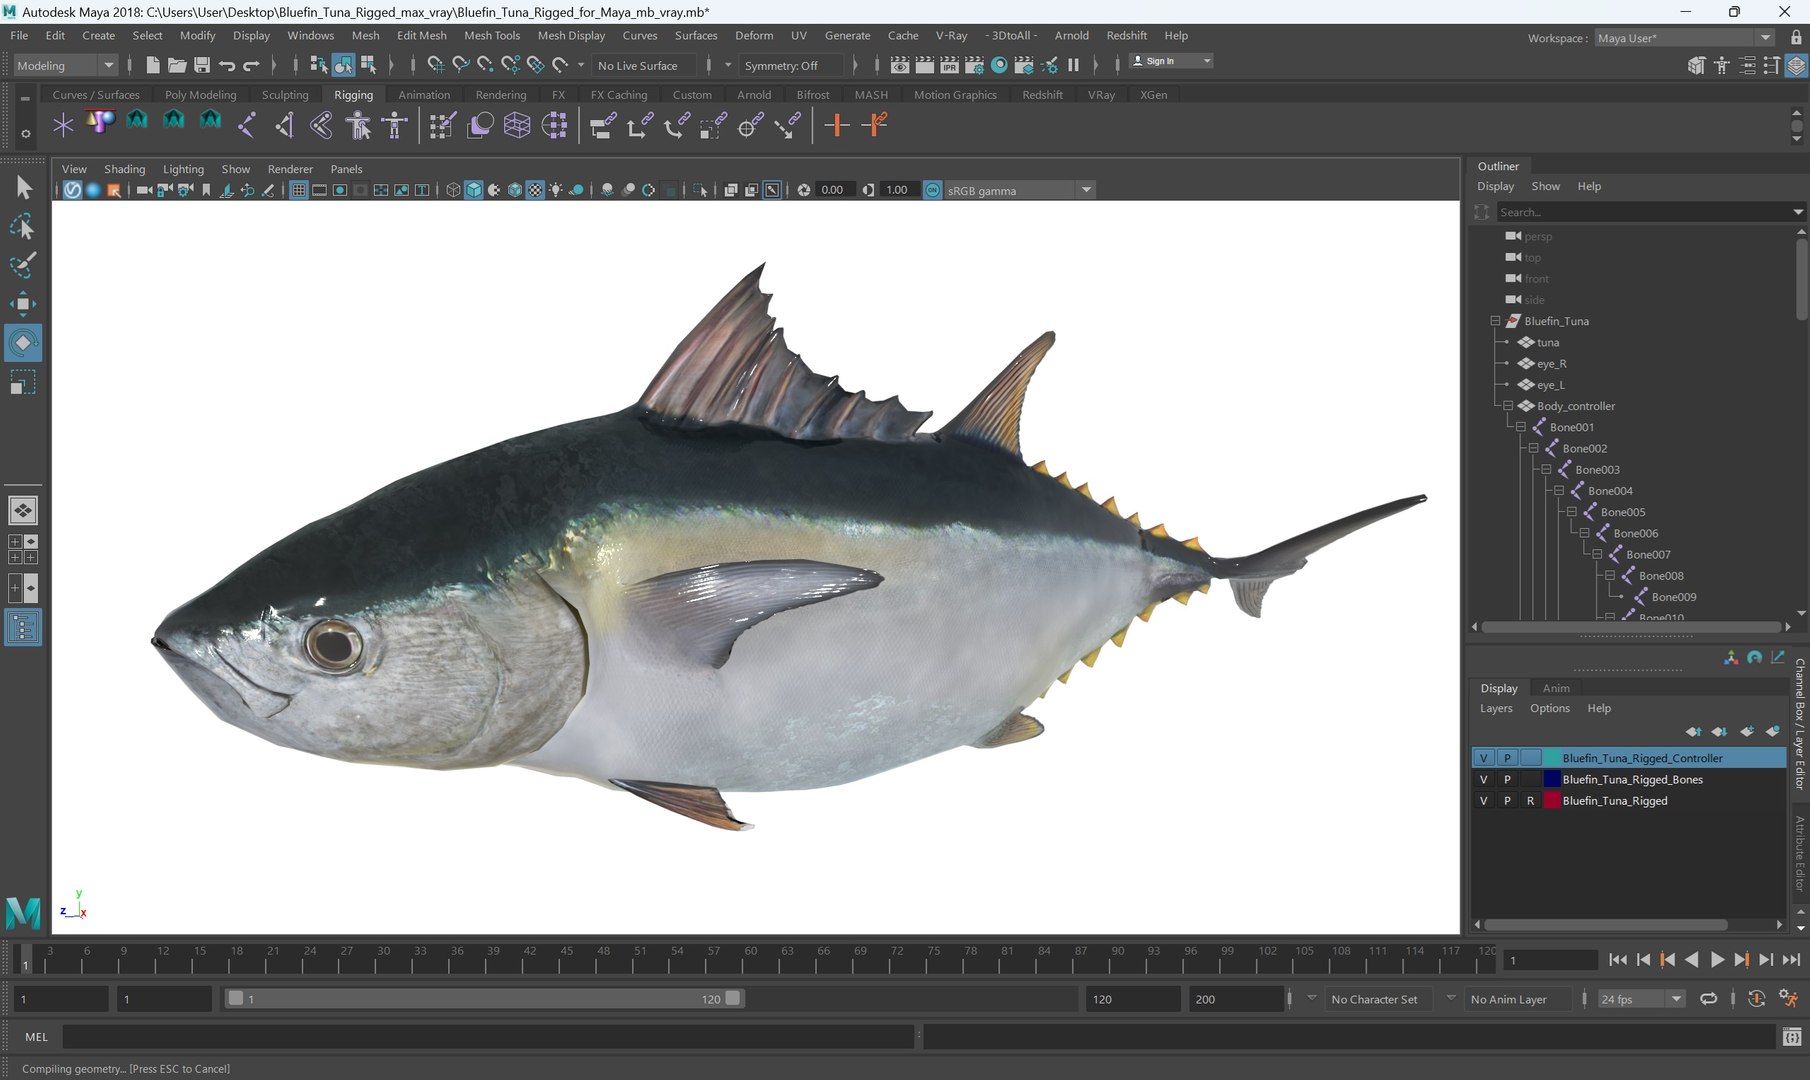Activate the Rotate tool in the toolbox

[22, 343]
